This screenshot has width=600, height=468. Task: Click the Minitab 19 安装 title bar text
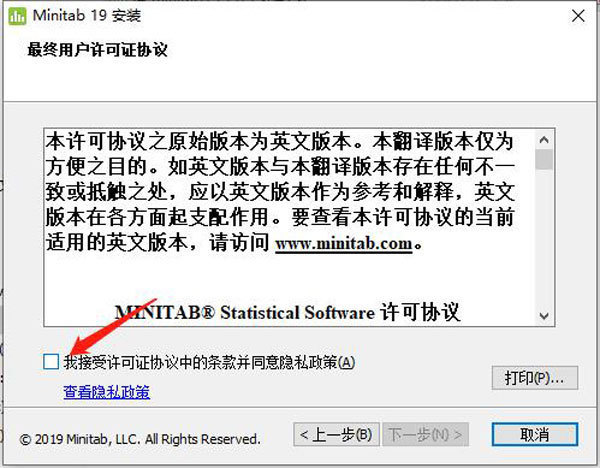tap(87, 16)
